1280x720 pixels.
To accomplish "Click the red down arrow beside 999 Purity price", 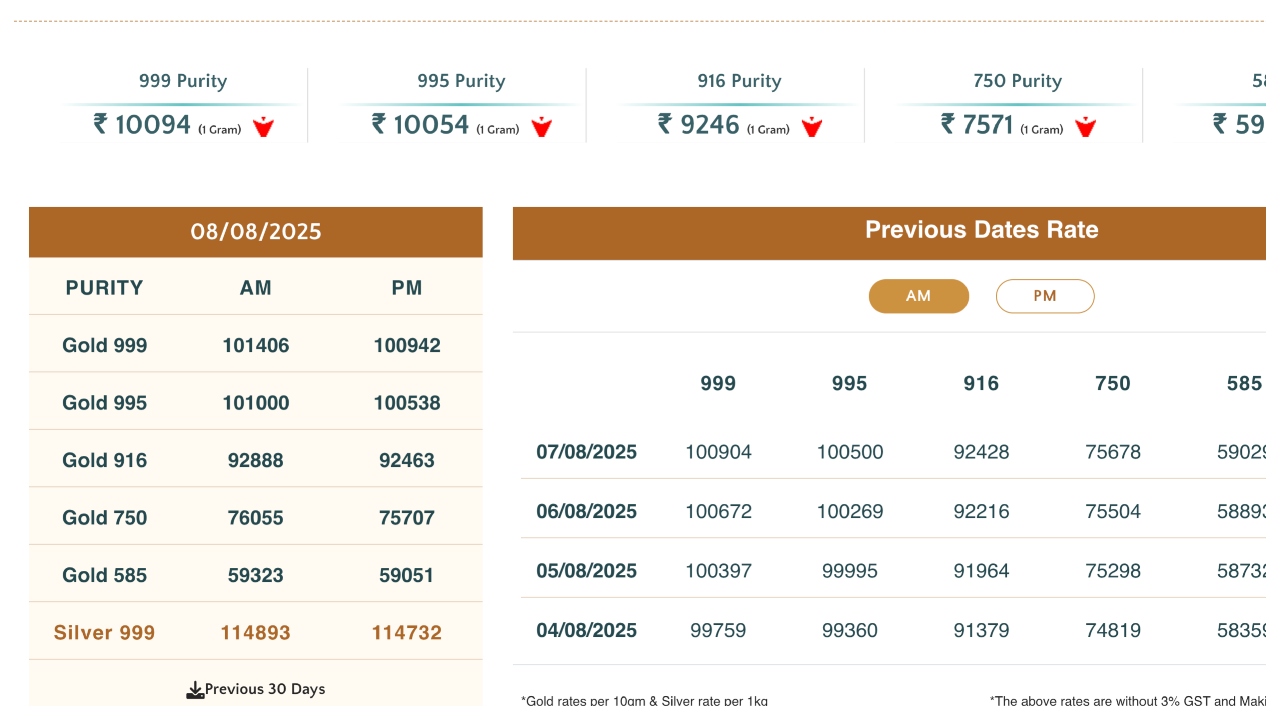I will point(263,127).
